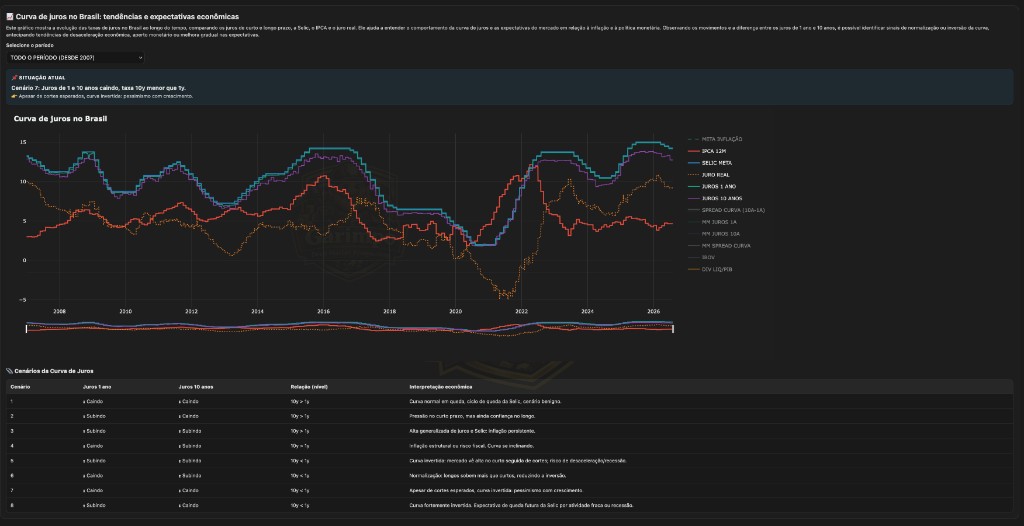Image resolution: width=1024 pixels, height=526 pixels.
Task: Select scenario row number 3
Action: click(509, 431)
